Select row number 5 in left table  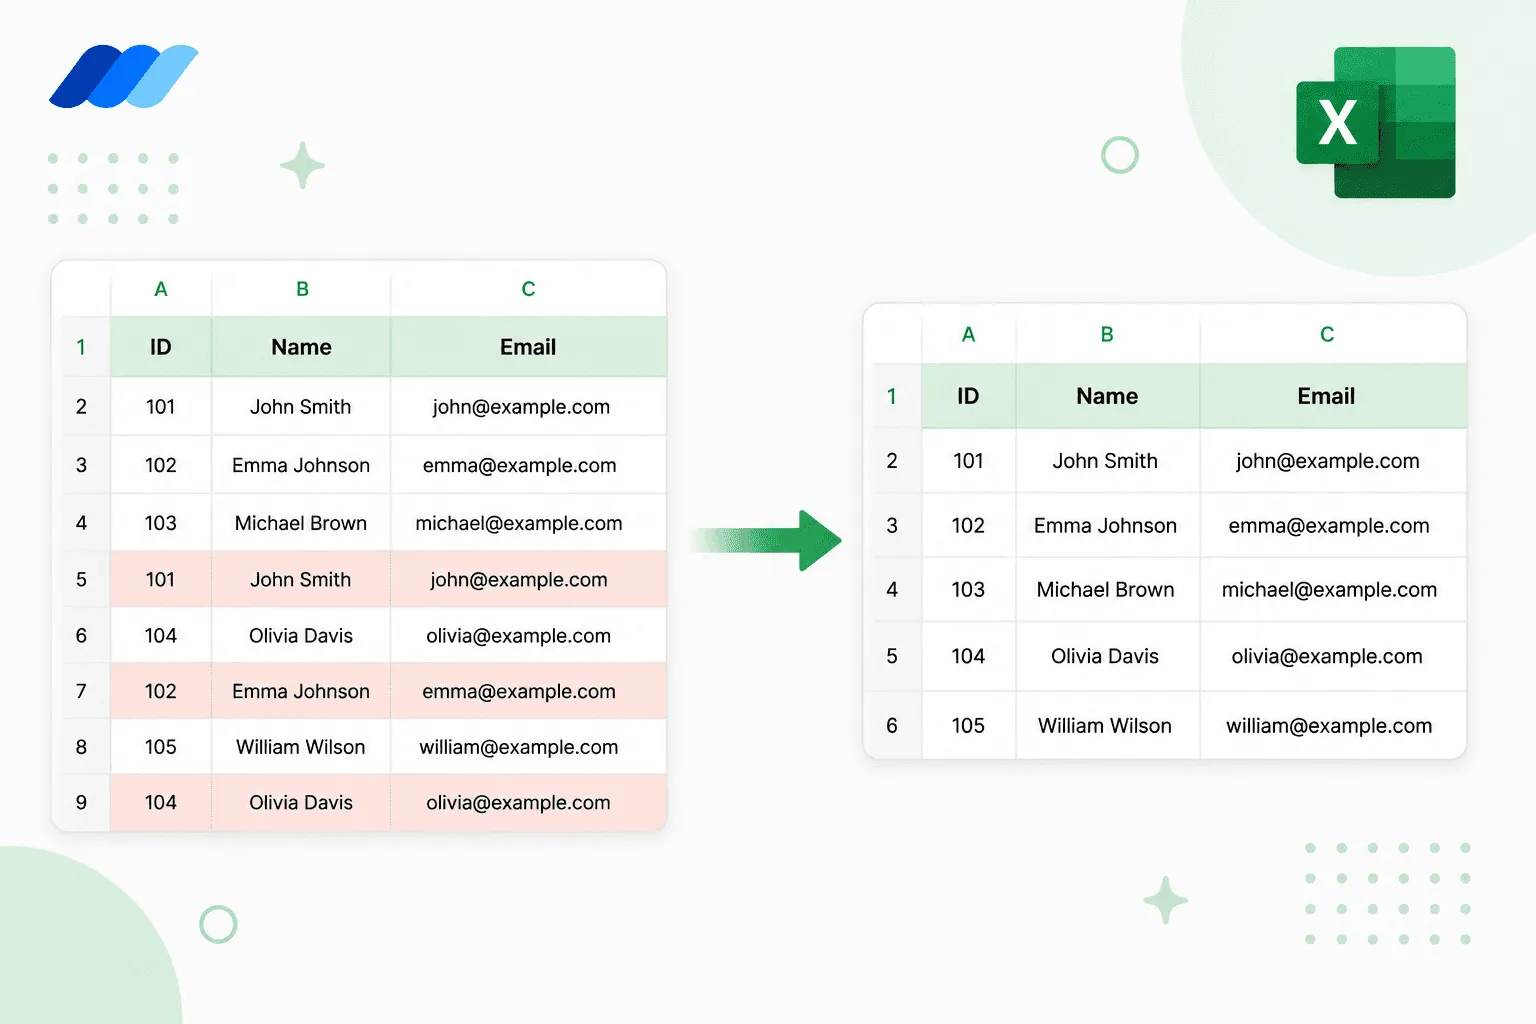click(x=81, y=580)
